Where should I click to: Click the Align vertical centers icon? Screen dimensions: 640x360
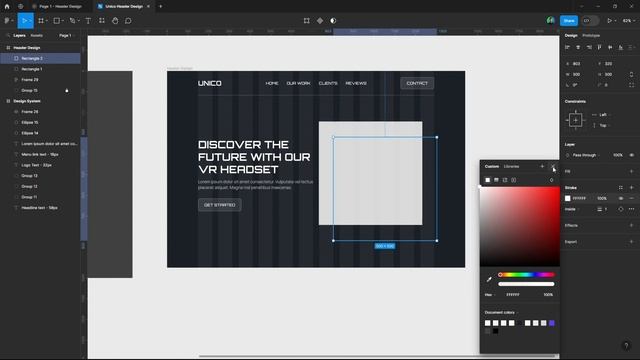click(610, 47)
